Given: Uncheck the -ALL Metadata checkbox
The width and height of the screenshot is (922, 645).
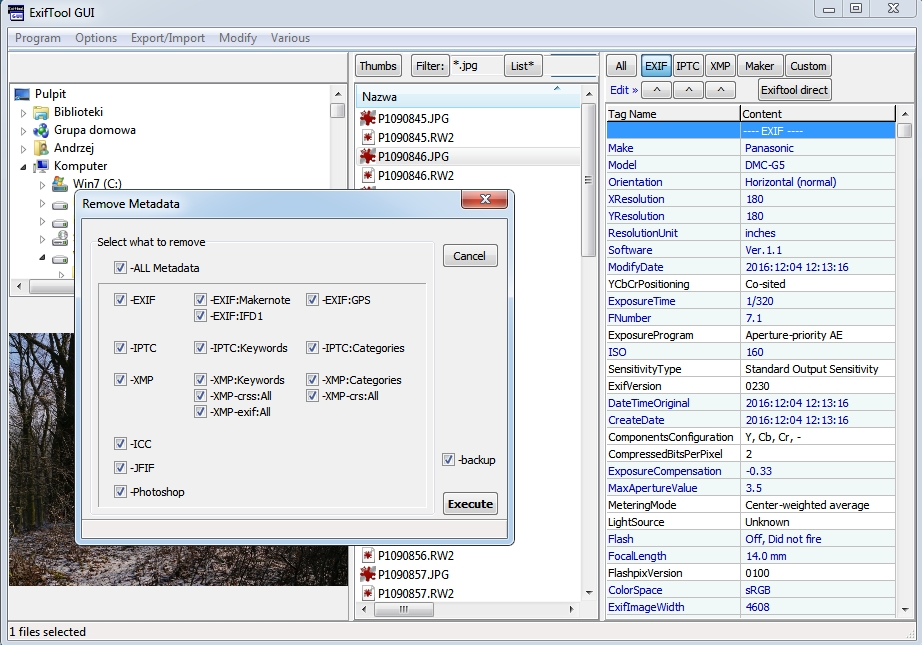Looking at the screenshot, I should pos(120,268).
